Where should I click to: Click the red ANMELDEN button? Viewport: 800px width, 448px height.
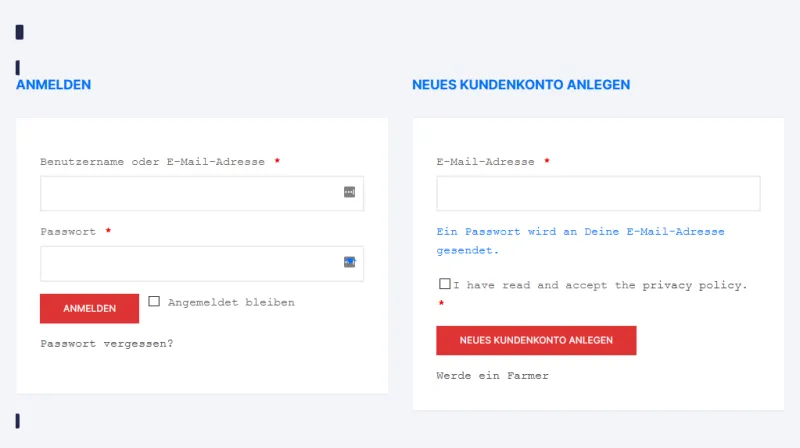(89, 308)
